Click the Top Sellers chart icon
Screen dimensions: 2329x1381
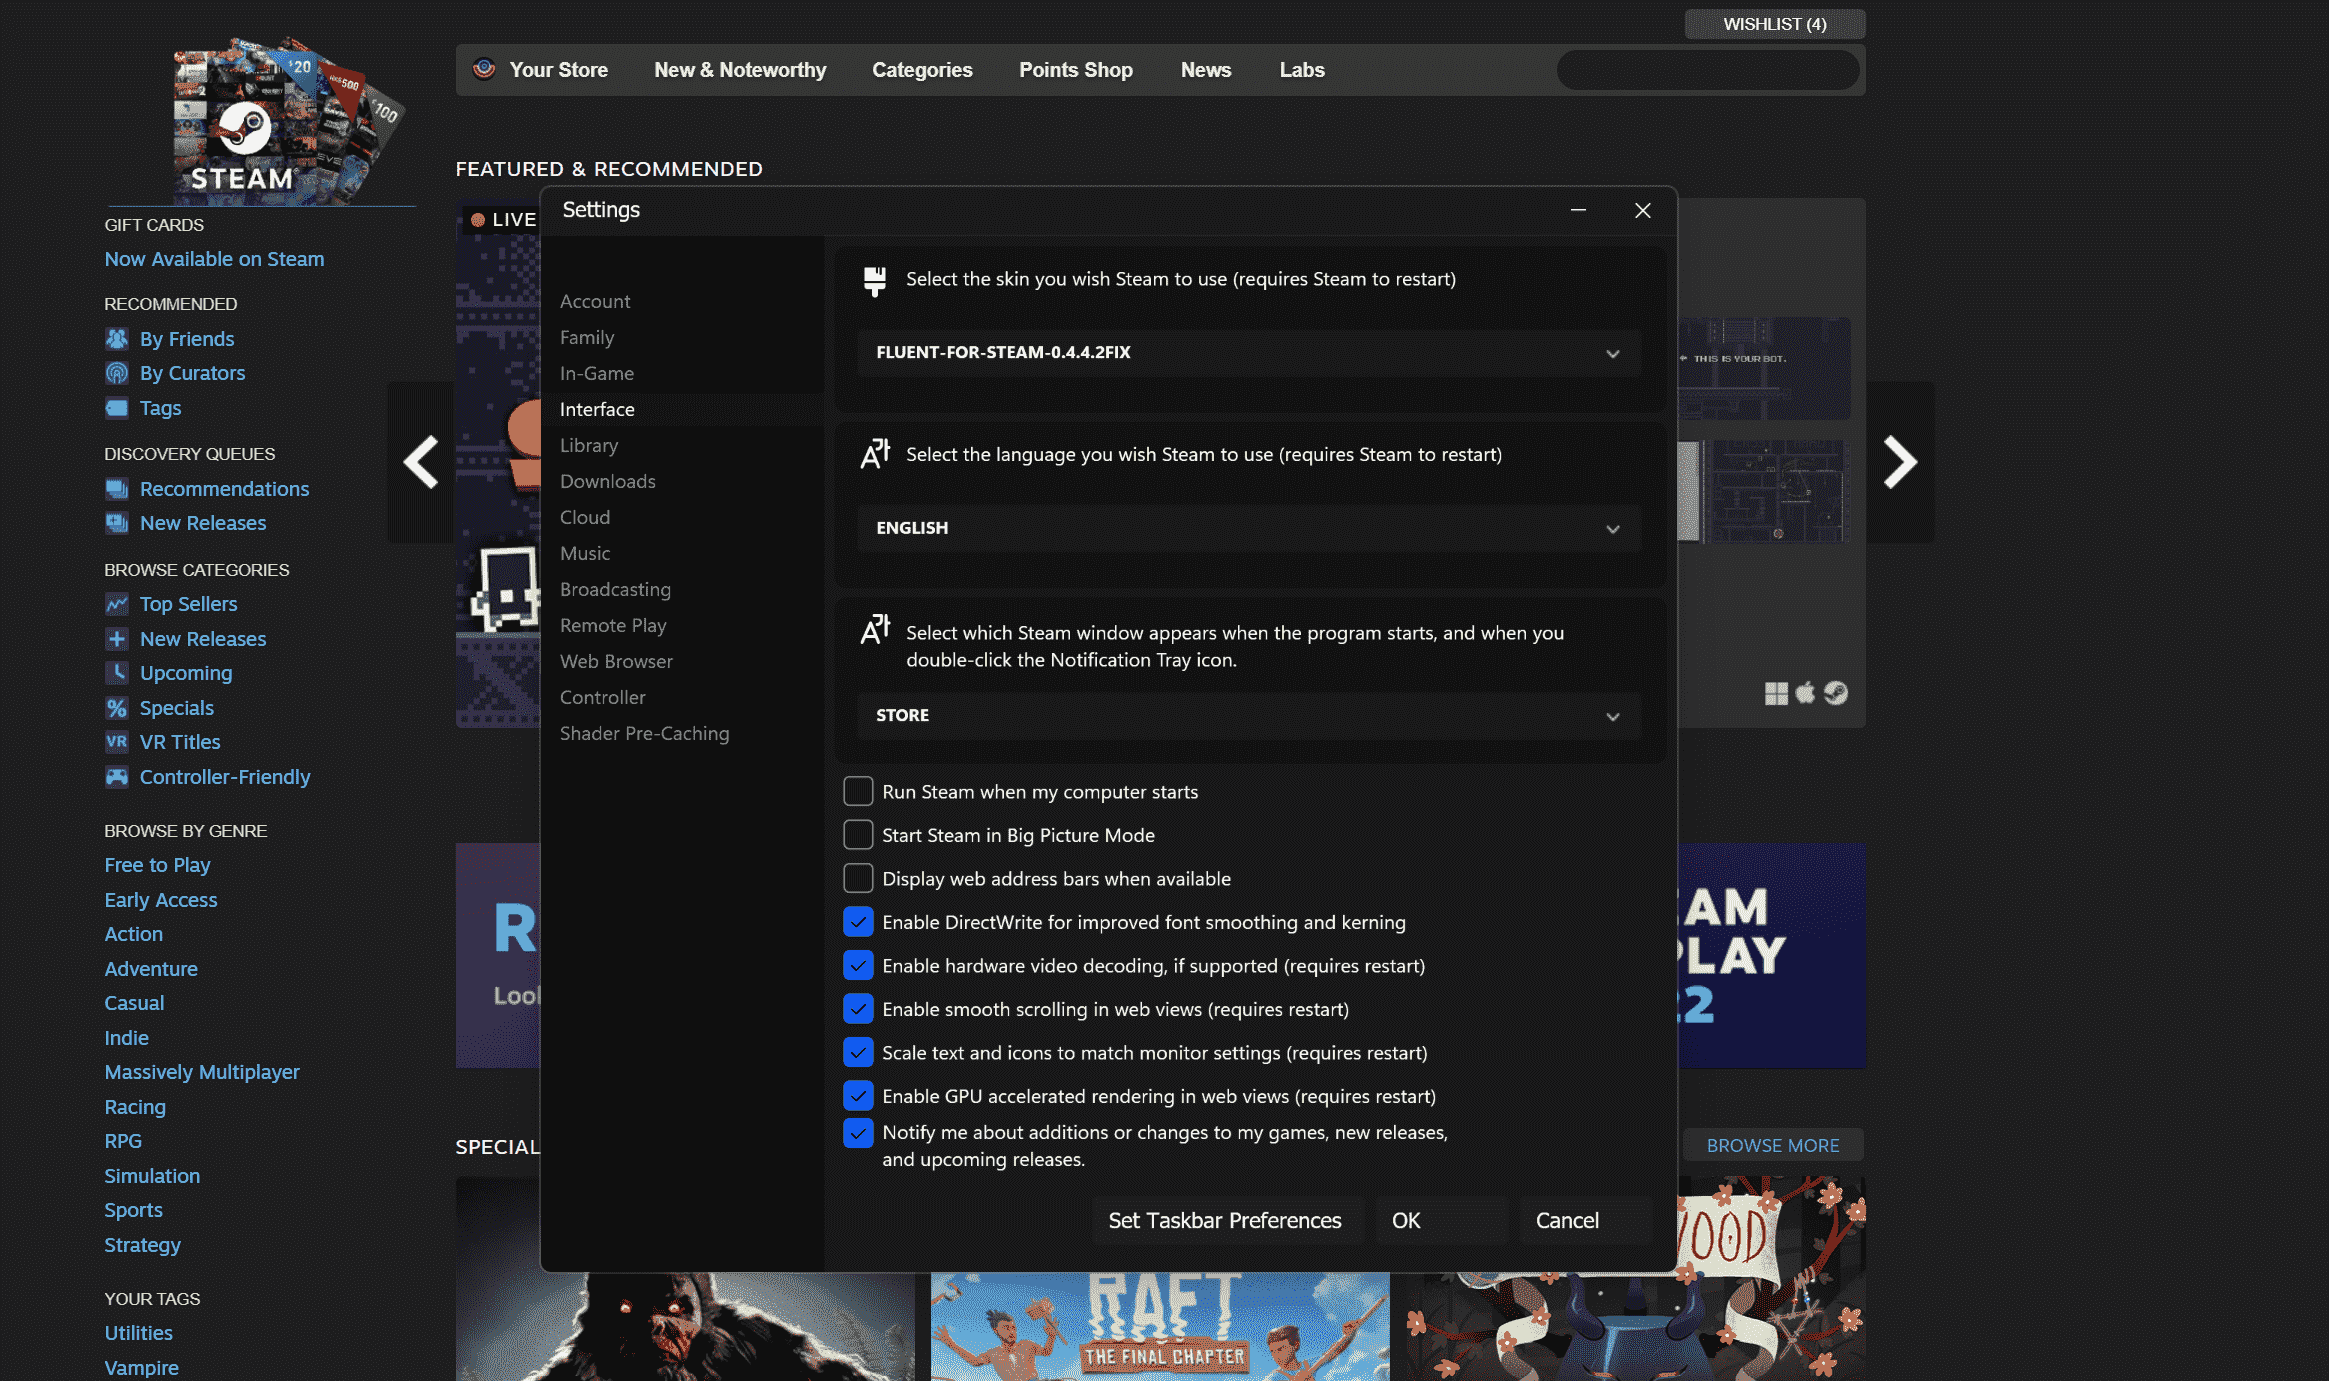(x=117, y=604)
